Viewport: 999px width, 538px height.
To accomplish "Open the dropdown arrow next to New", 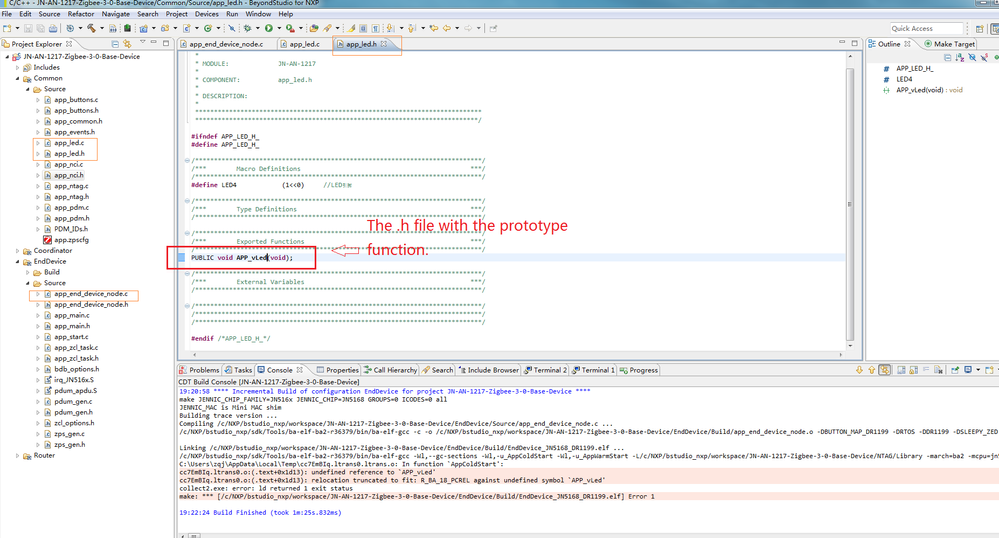I will [x=17, y=28].
